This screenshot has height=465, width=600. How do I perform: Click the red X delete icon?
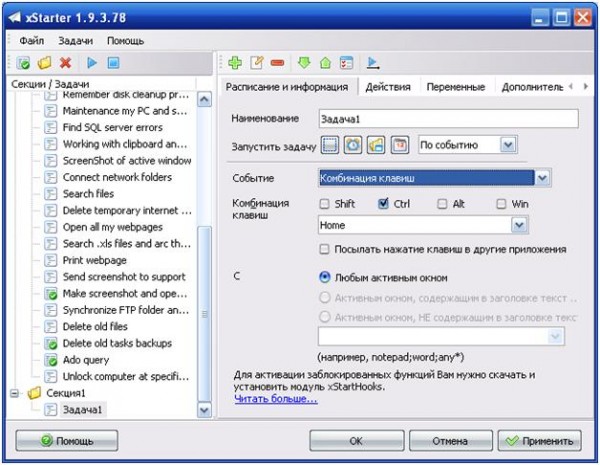tap(66, 62)
